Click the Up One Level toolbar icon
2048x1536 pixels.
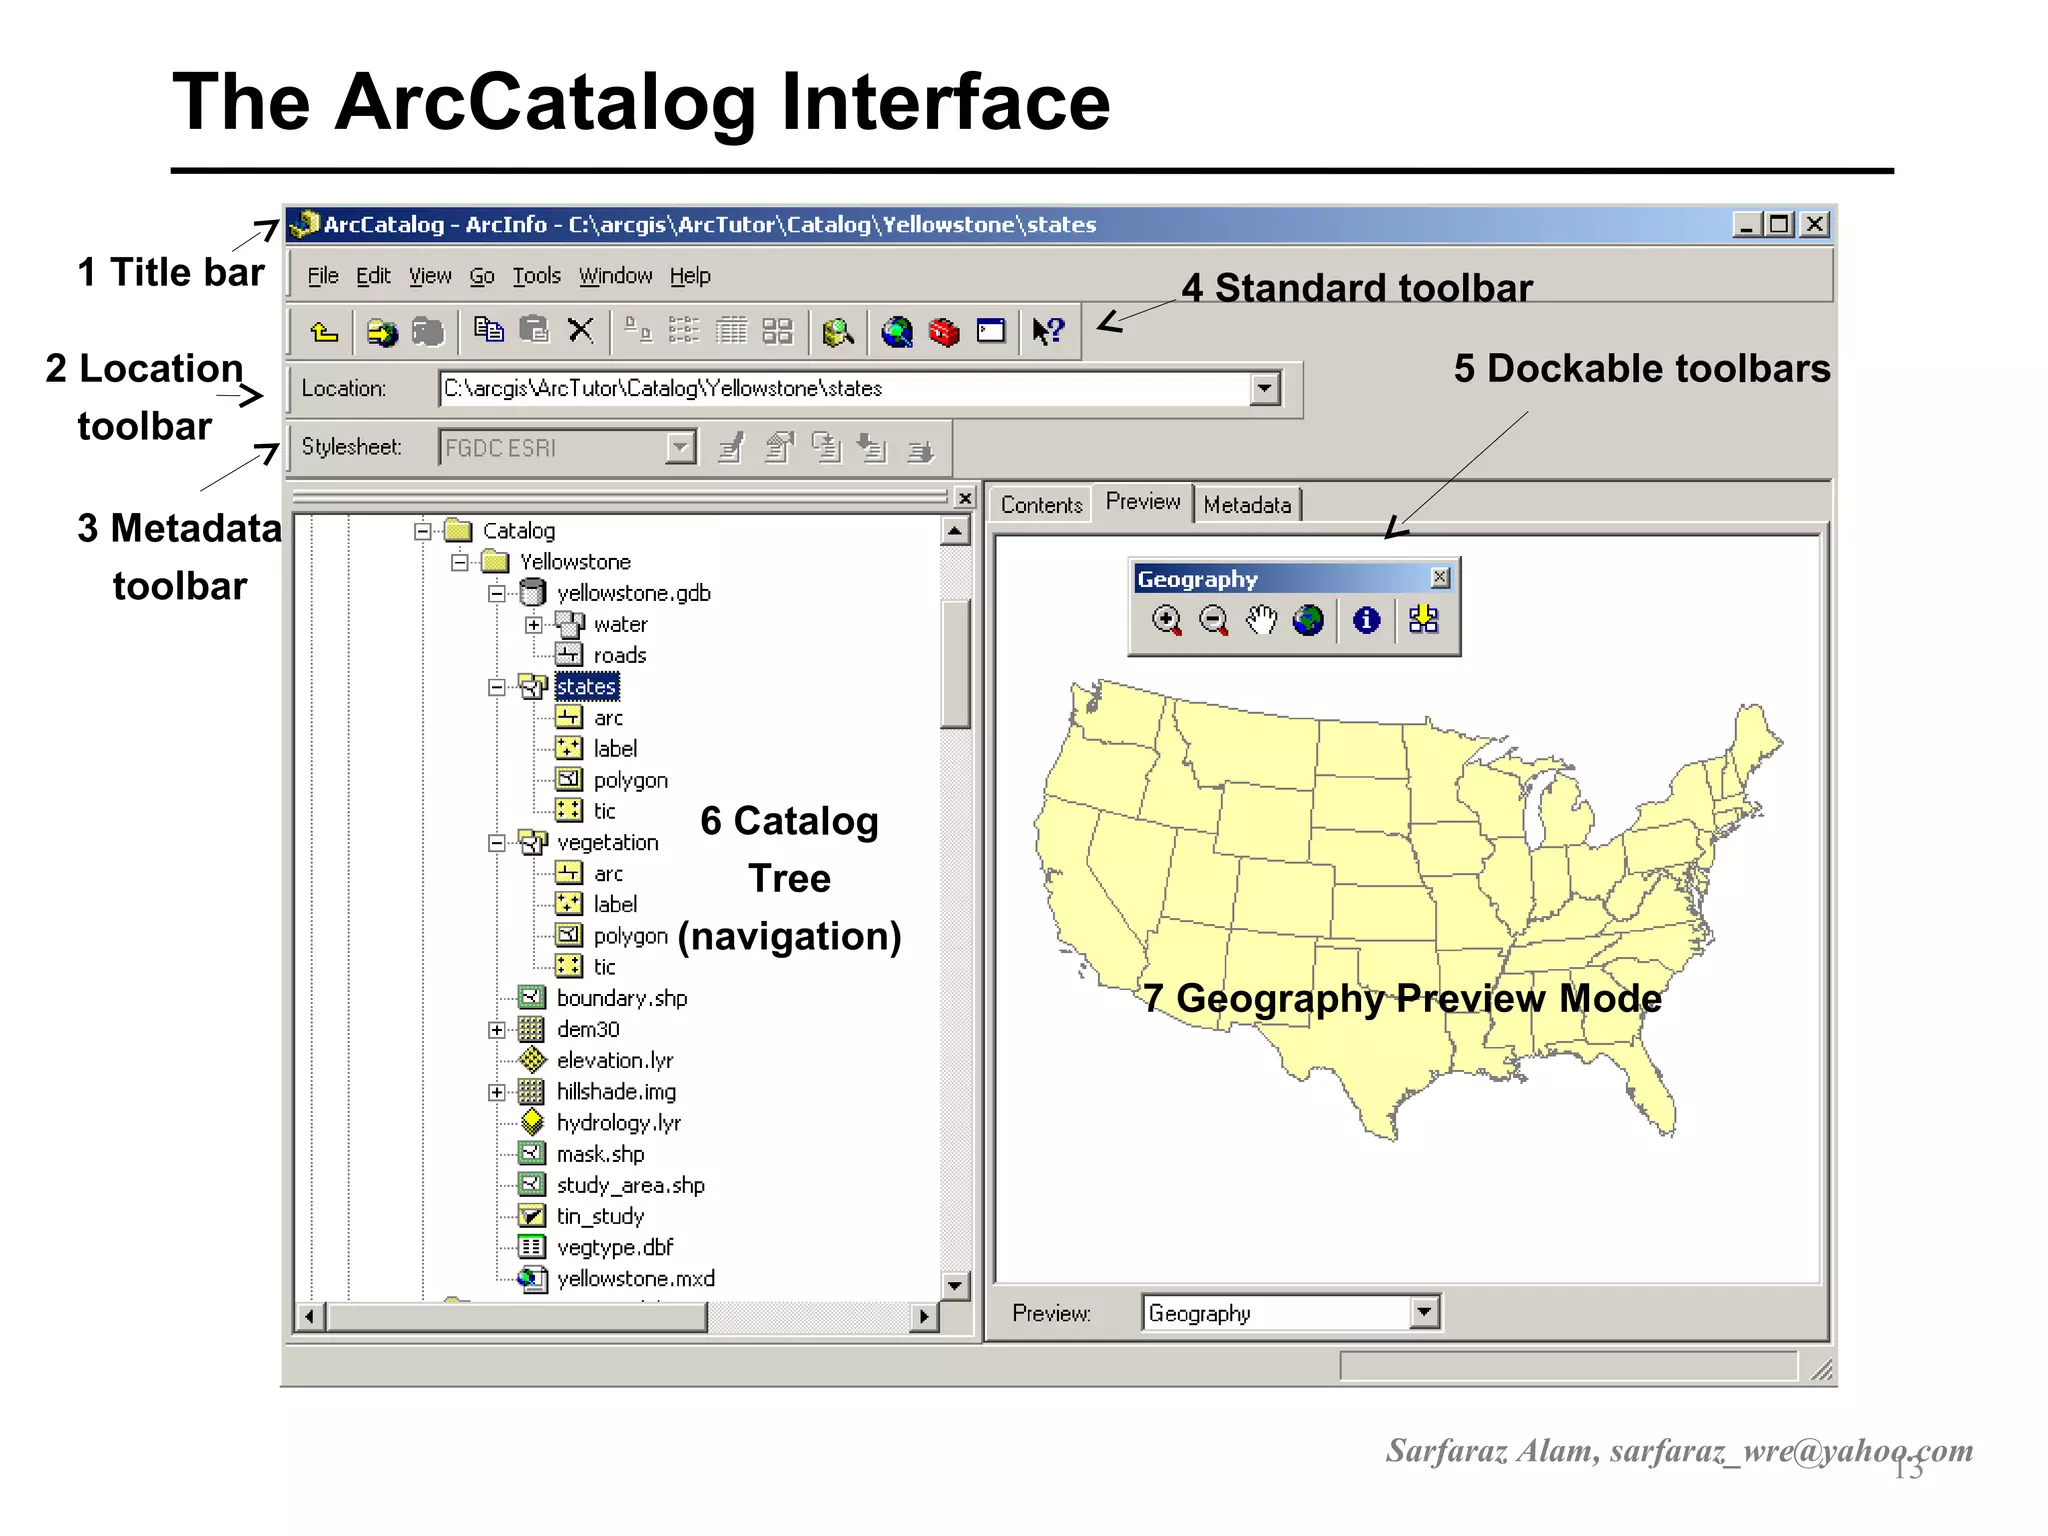coord(324,332)
